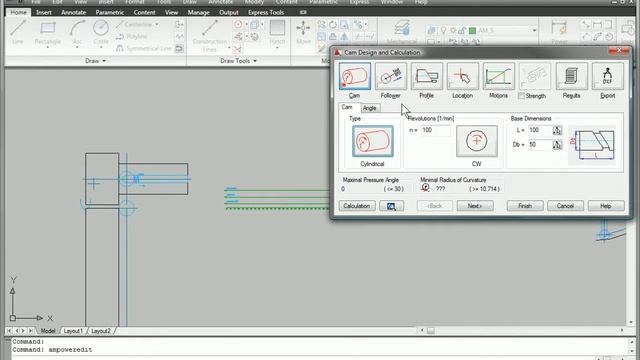The height and width of the screenshot is (360, 640).
Task: Open the Results step icon
Action: tap(571, 76)
